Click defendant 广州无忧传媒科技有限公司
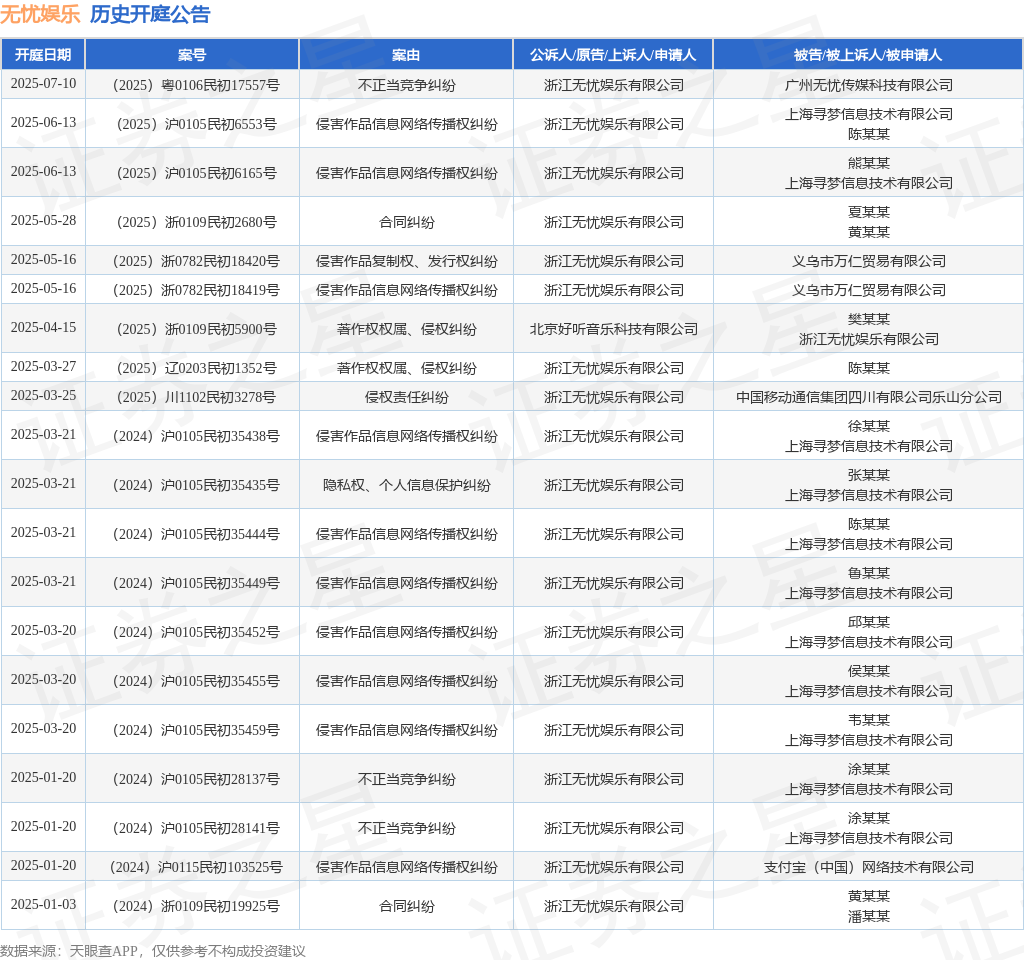Image resolution: width=1024 pixels, height=960 pixels. (869, 85)
